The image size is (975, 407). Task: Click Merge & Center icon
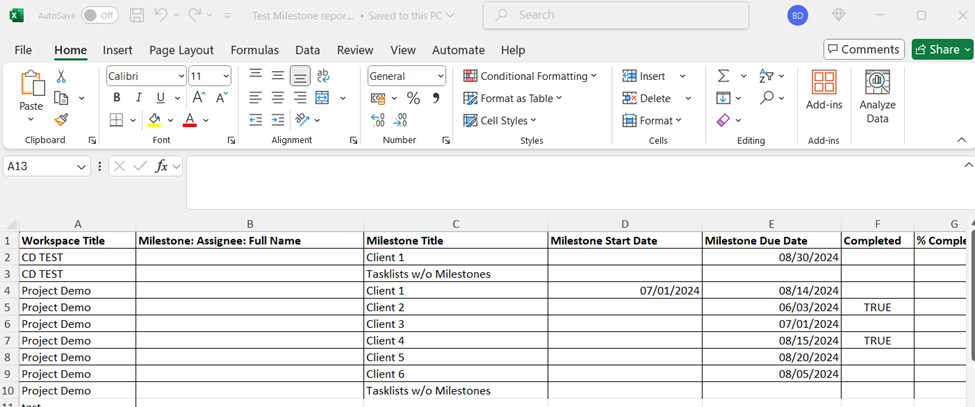pos(322,98)
